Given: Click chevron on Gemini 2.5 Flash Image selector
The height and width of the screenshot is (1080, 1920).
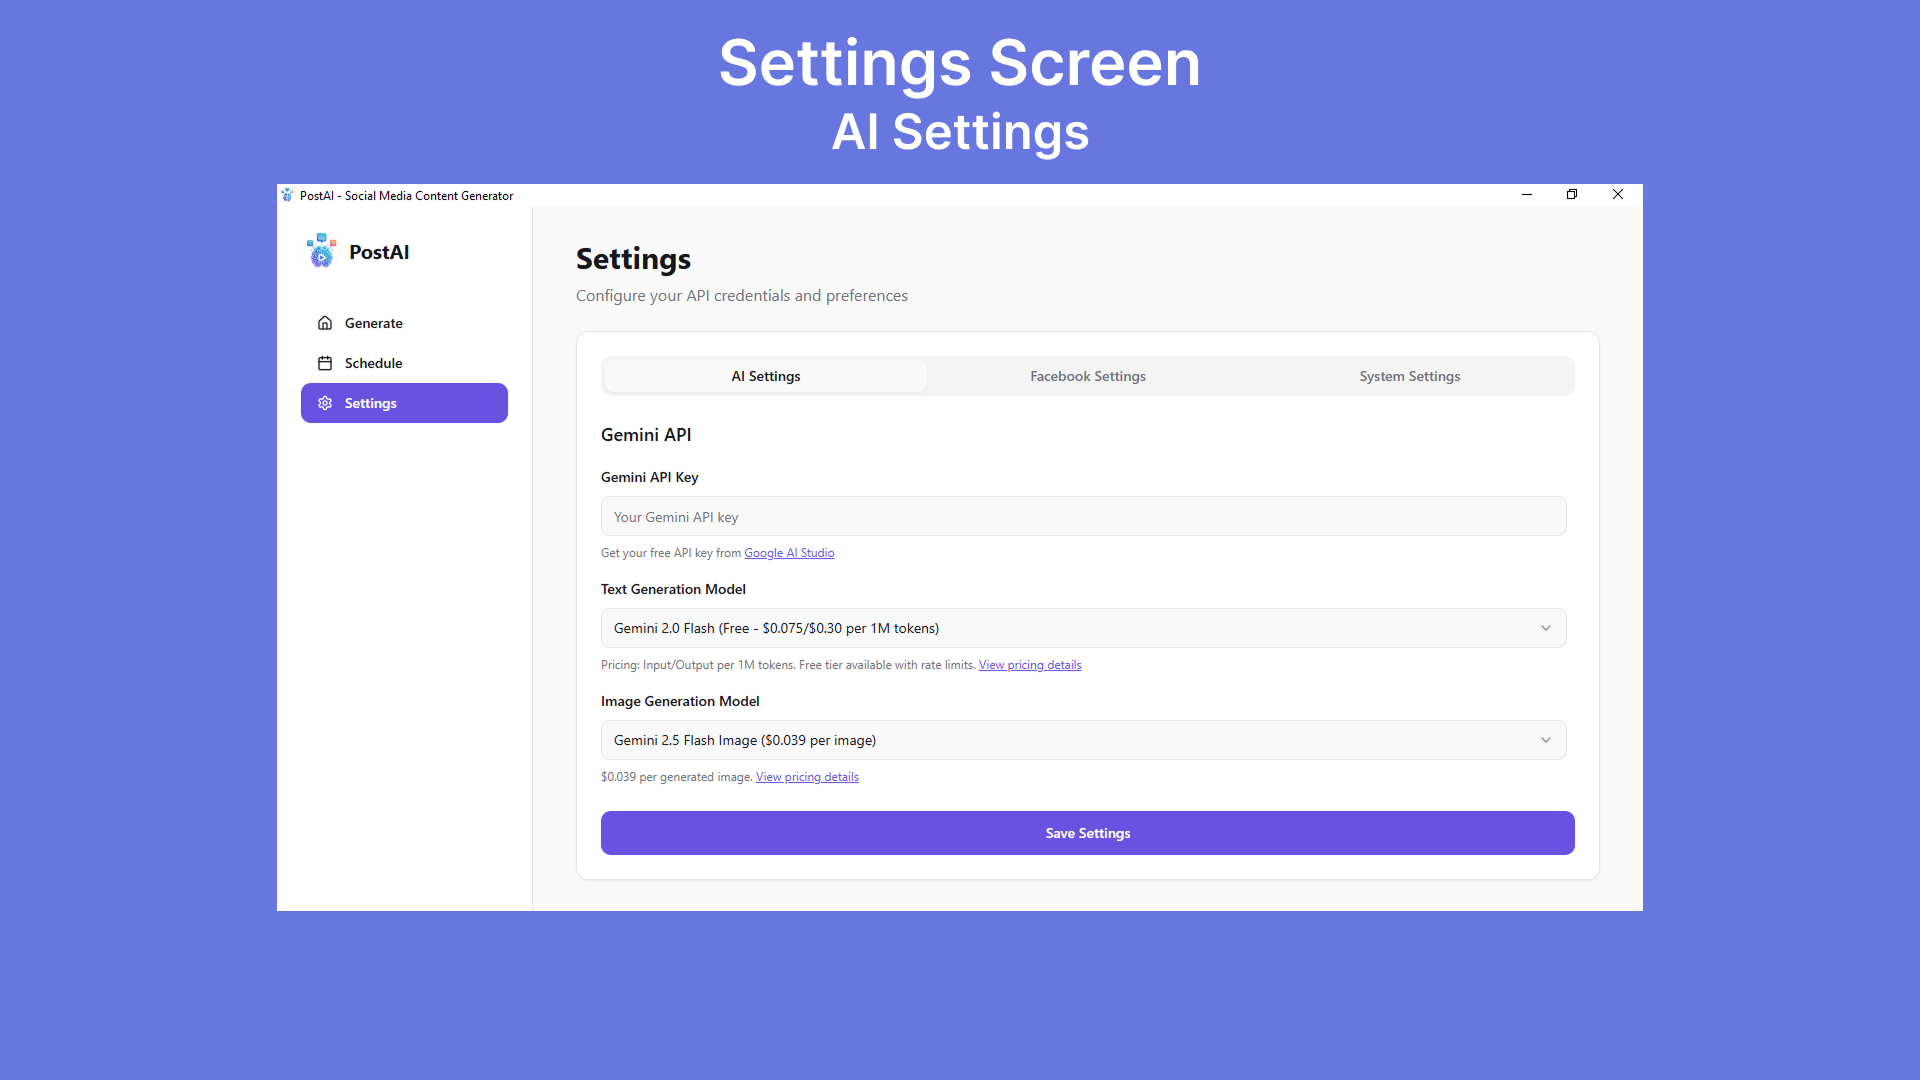Looking at the screenshot, I should [1546, 740].
